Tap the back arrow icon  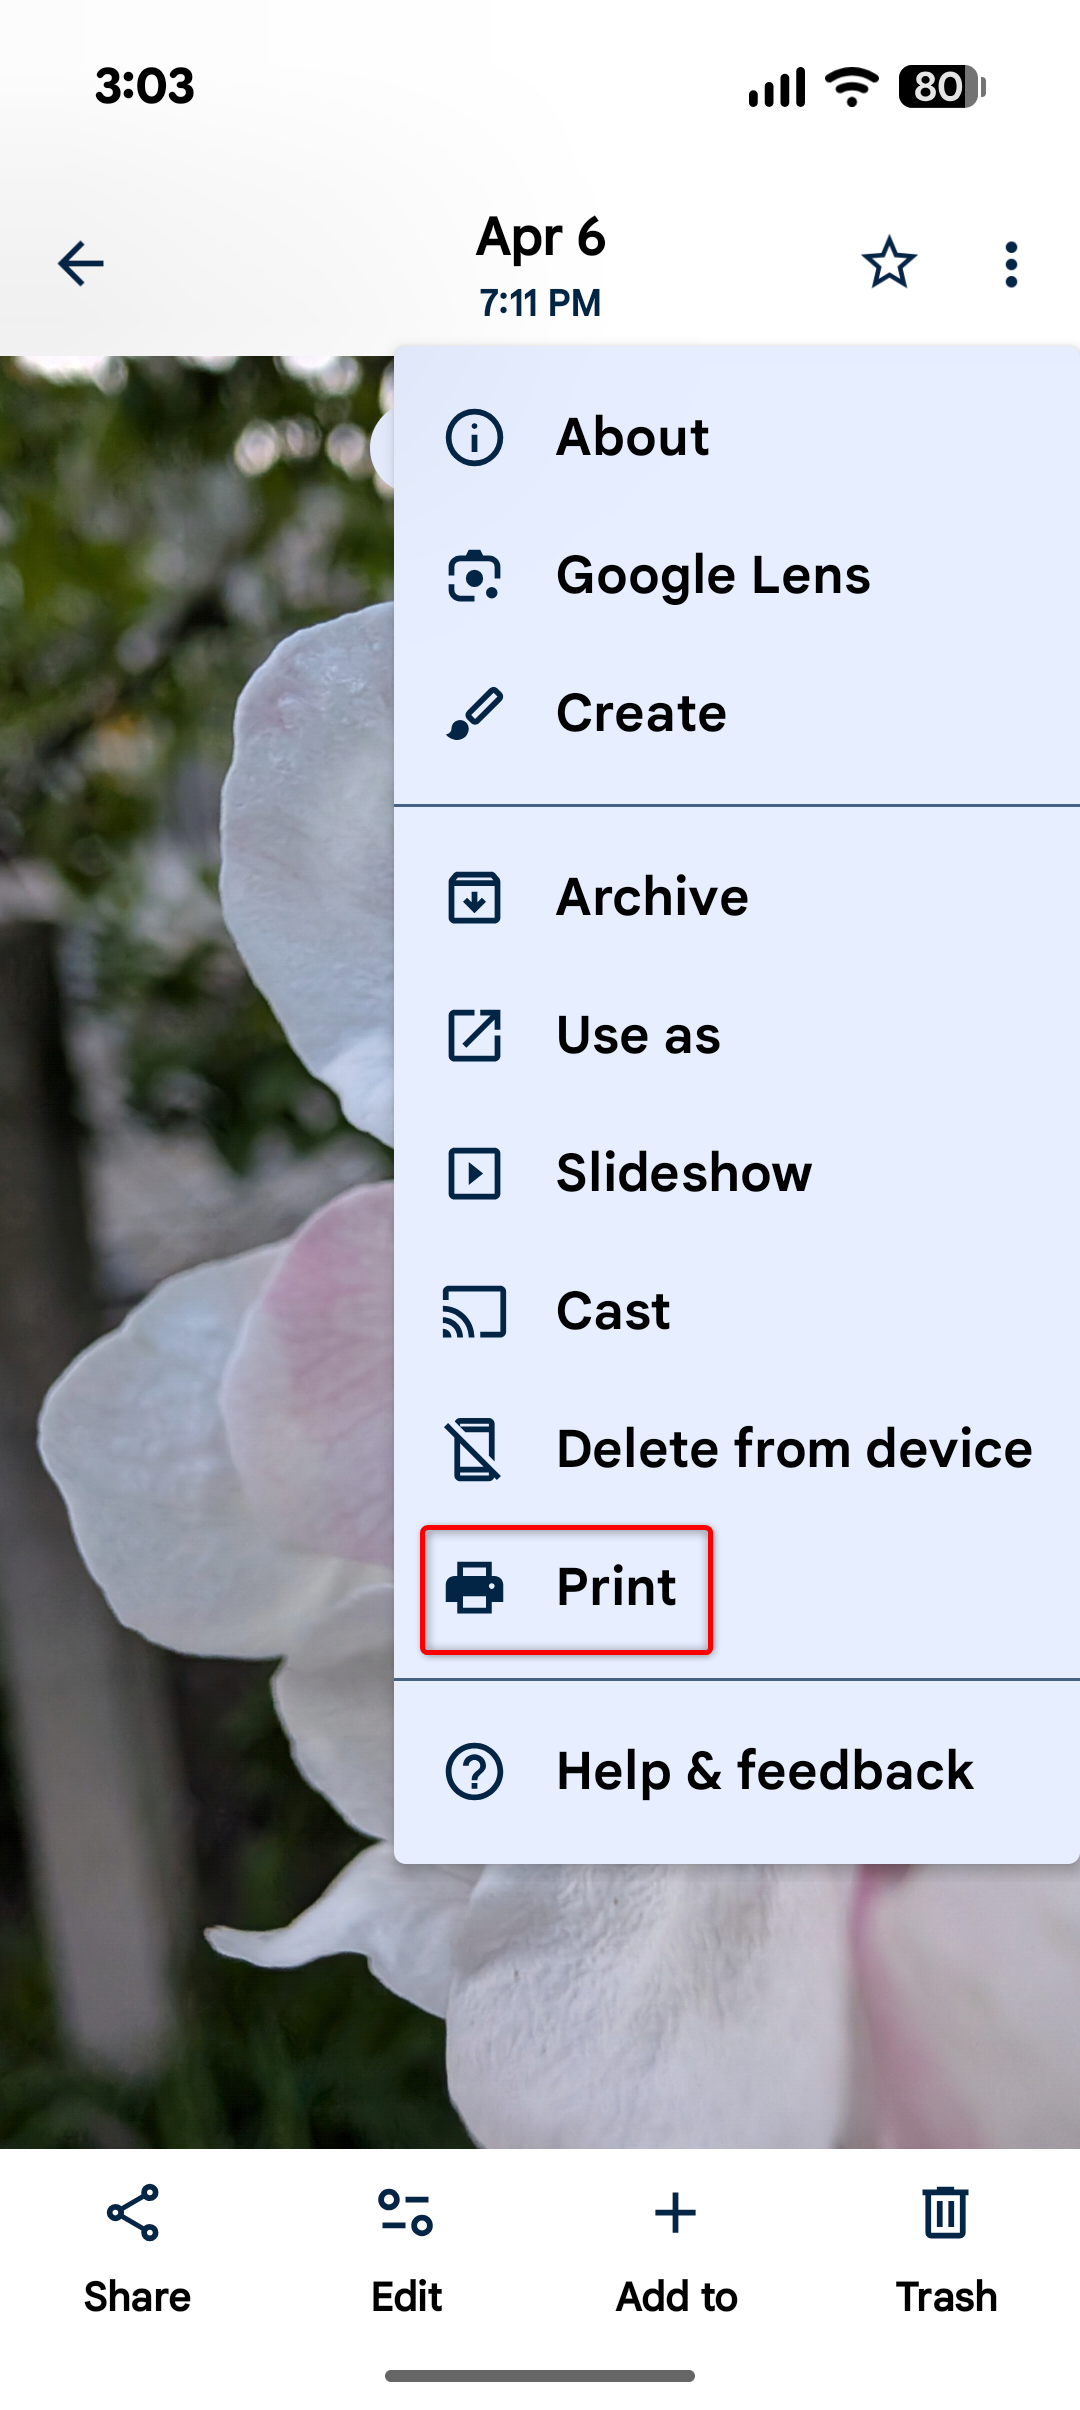(81, 264)
